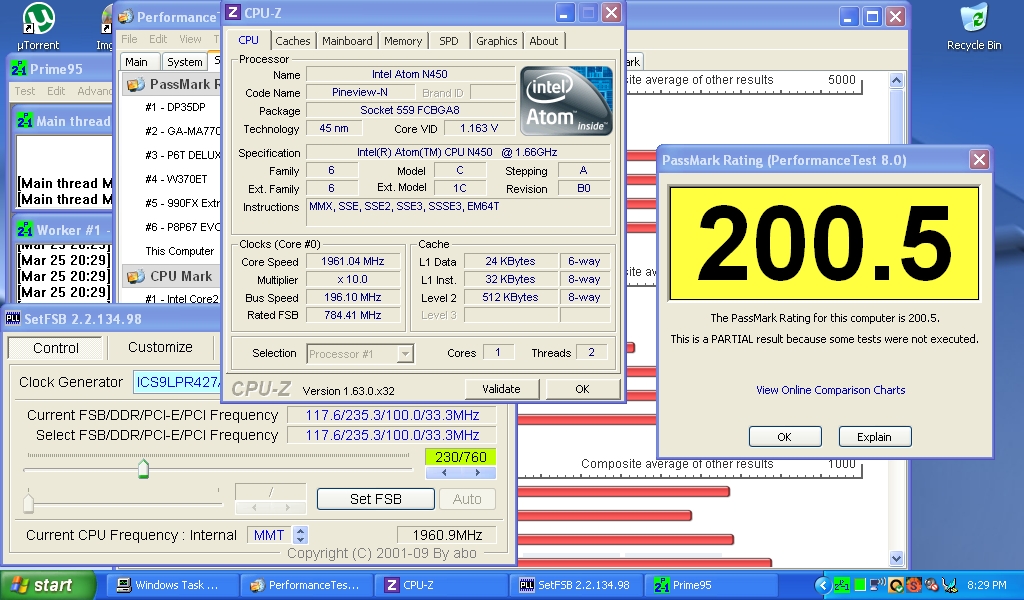Click the green square tray icon
This screenshot has height=600, width=1024.
pos(860,585)
